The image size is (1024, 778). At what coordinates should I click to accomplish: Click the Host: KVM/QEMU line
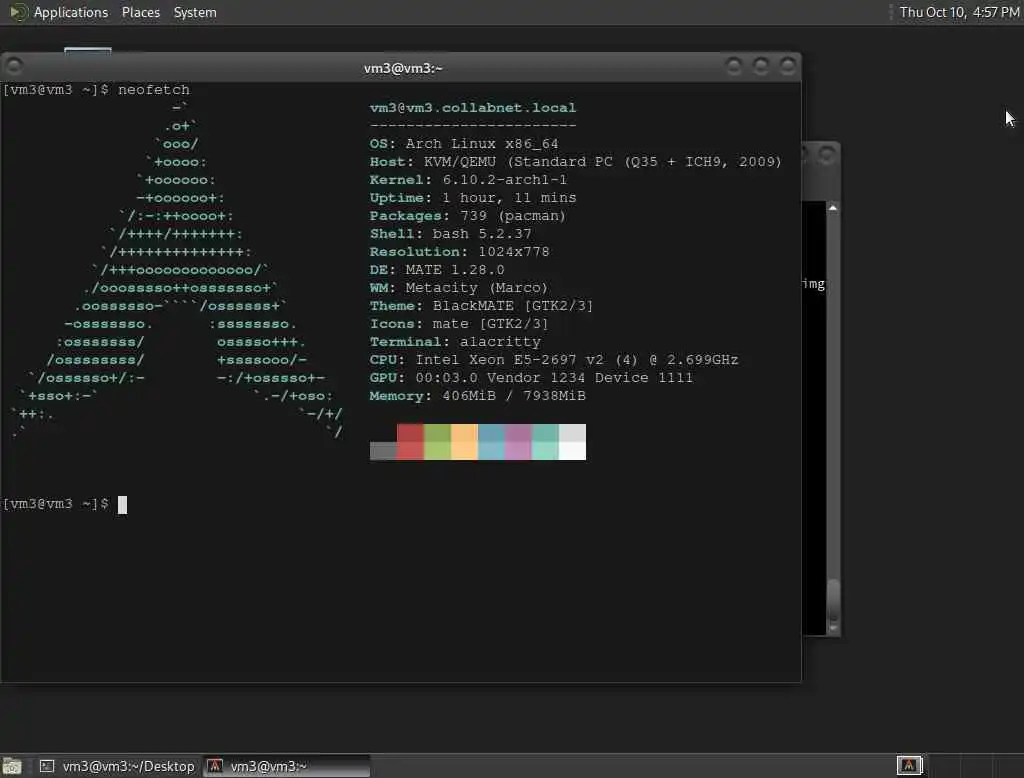575,162
